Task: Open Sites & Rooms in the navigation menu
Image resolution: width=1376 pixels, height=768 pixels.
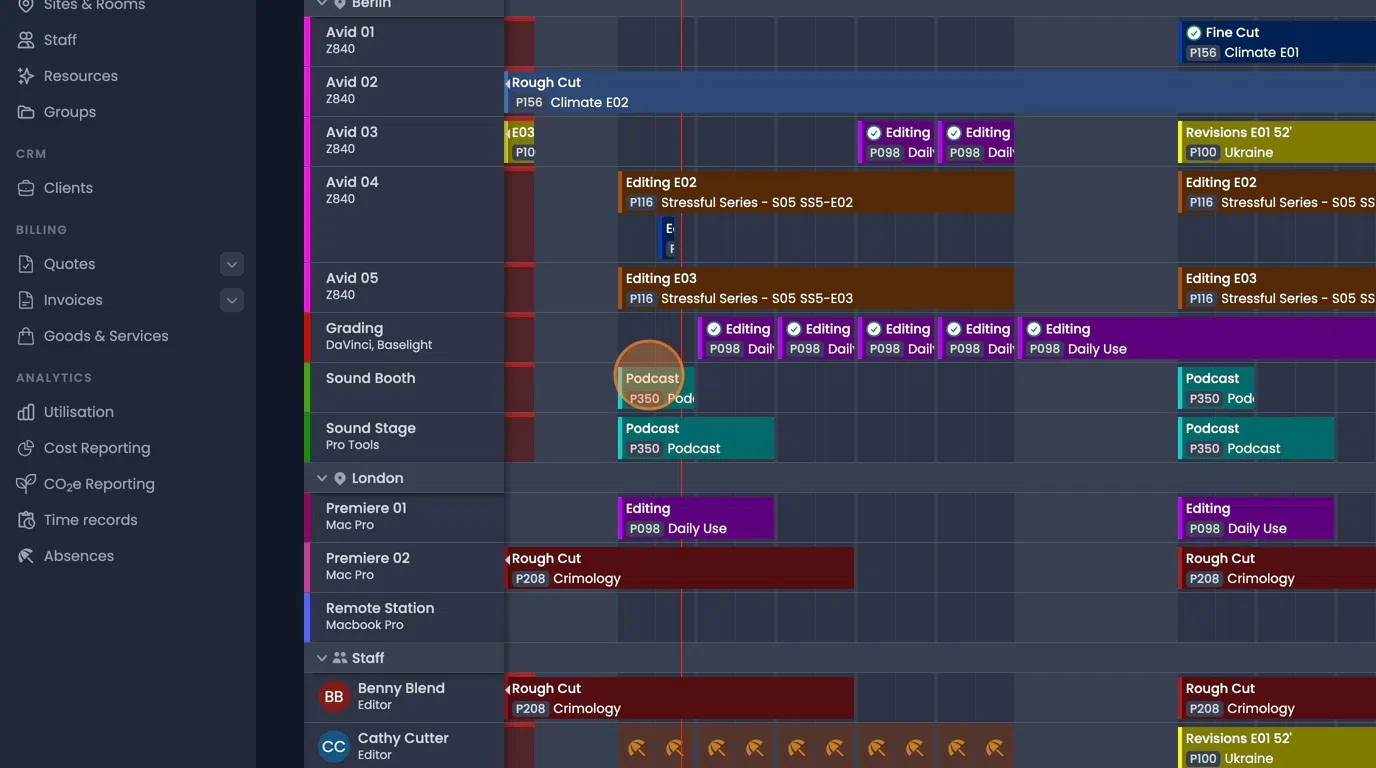Action: pos(28,7)
